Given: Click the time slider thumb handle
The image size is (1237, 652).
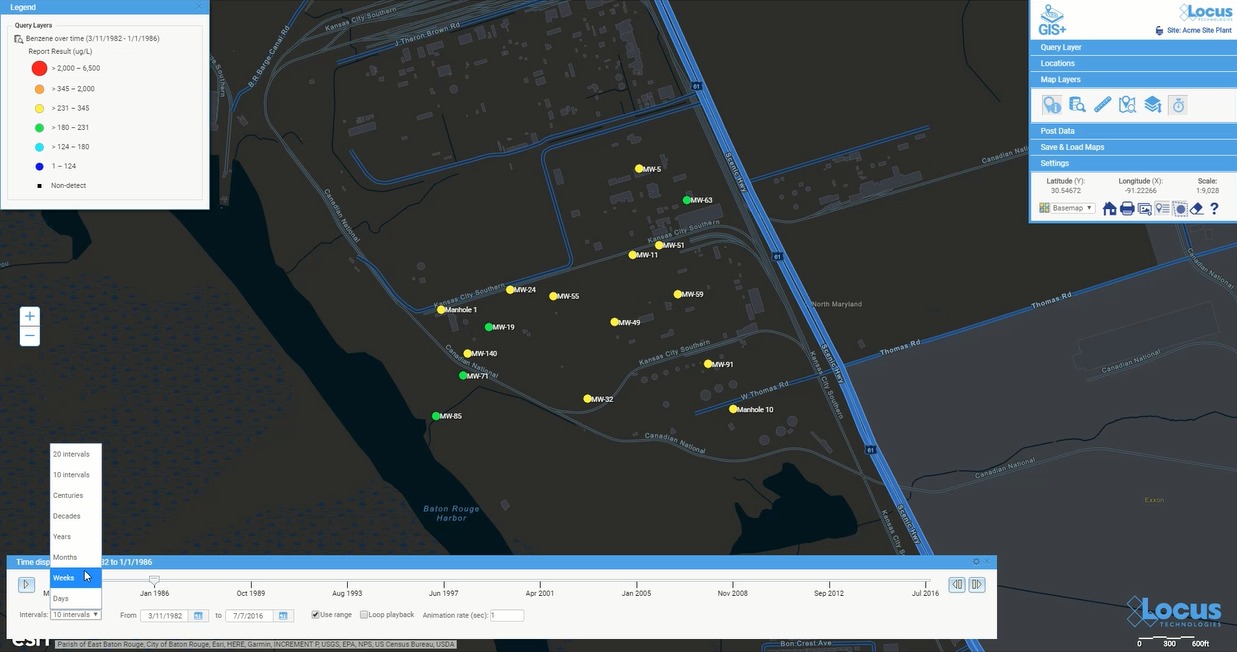Looking at the screenshot, I should [x=154, y=579].
